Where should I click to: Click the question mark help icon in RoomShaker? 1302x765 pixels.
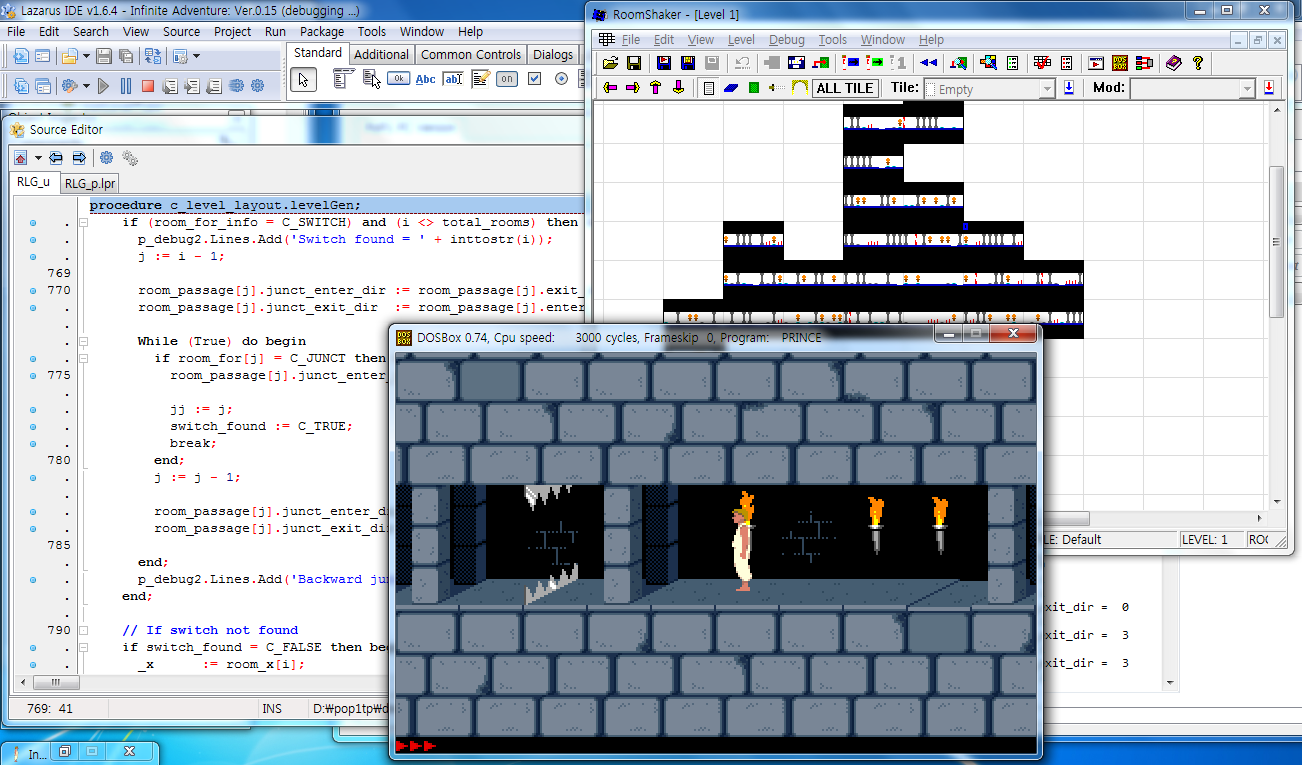coord(1198,62)
